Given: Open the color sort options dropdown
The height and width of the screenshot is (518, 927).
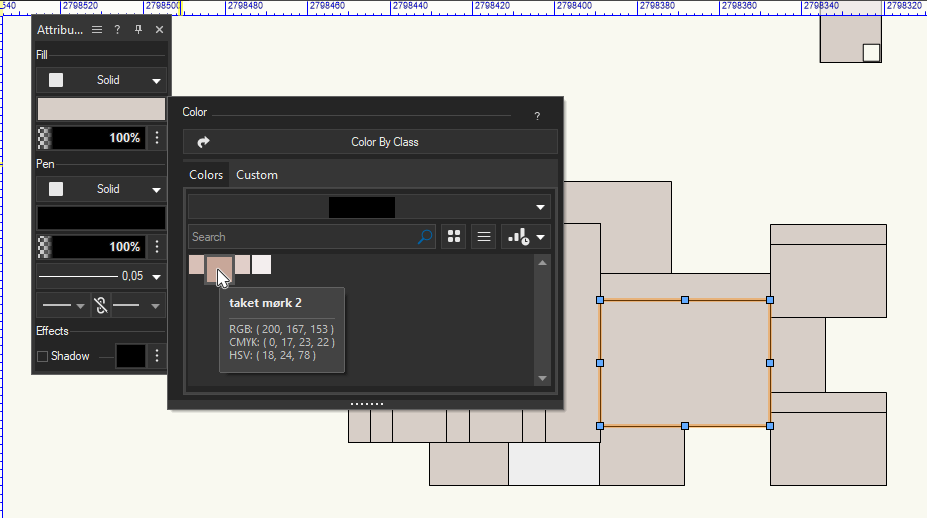Looking at the screenshot, I should coord(526,237).
